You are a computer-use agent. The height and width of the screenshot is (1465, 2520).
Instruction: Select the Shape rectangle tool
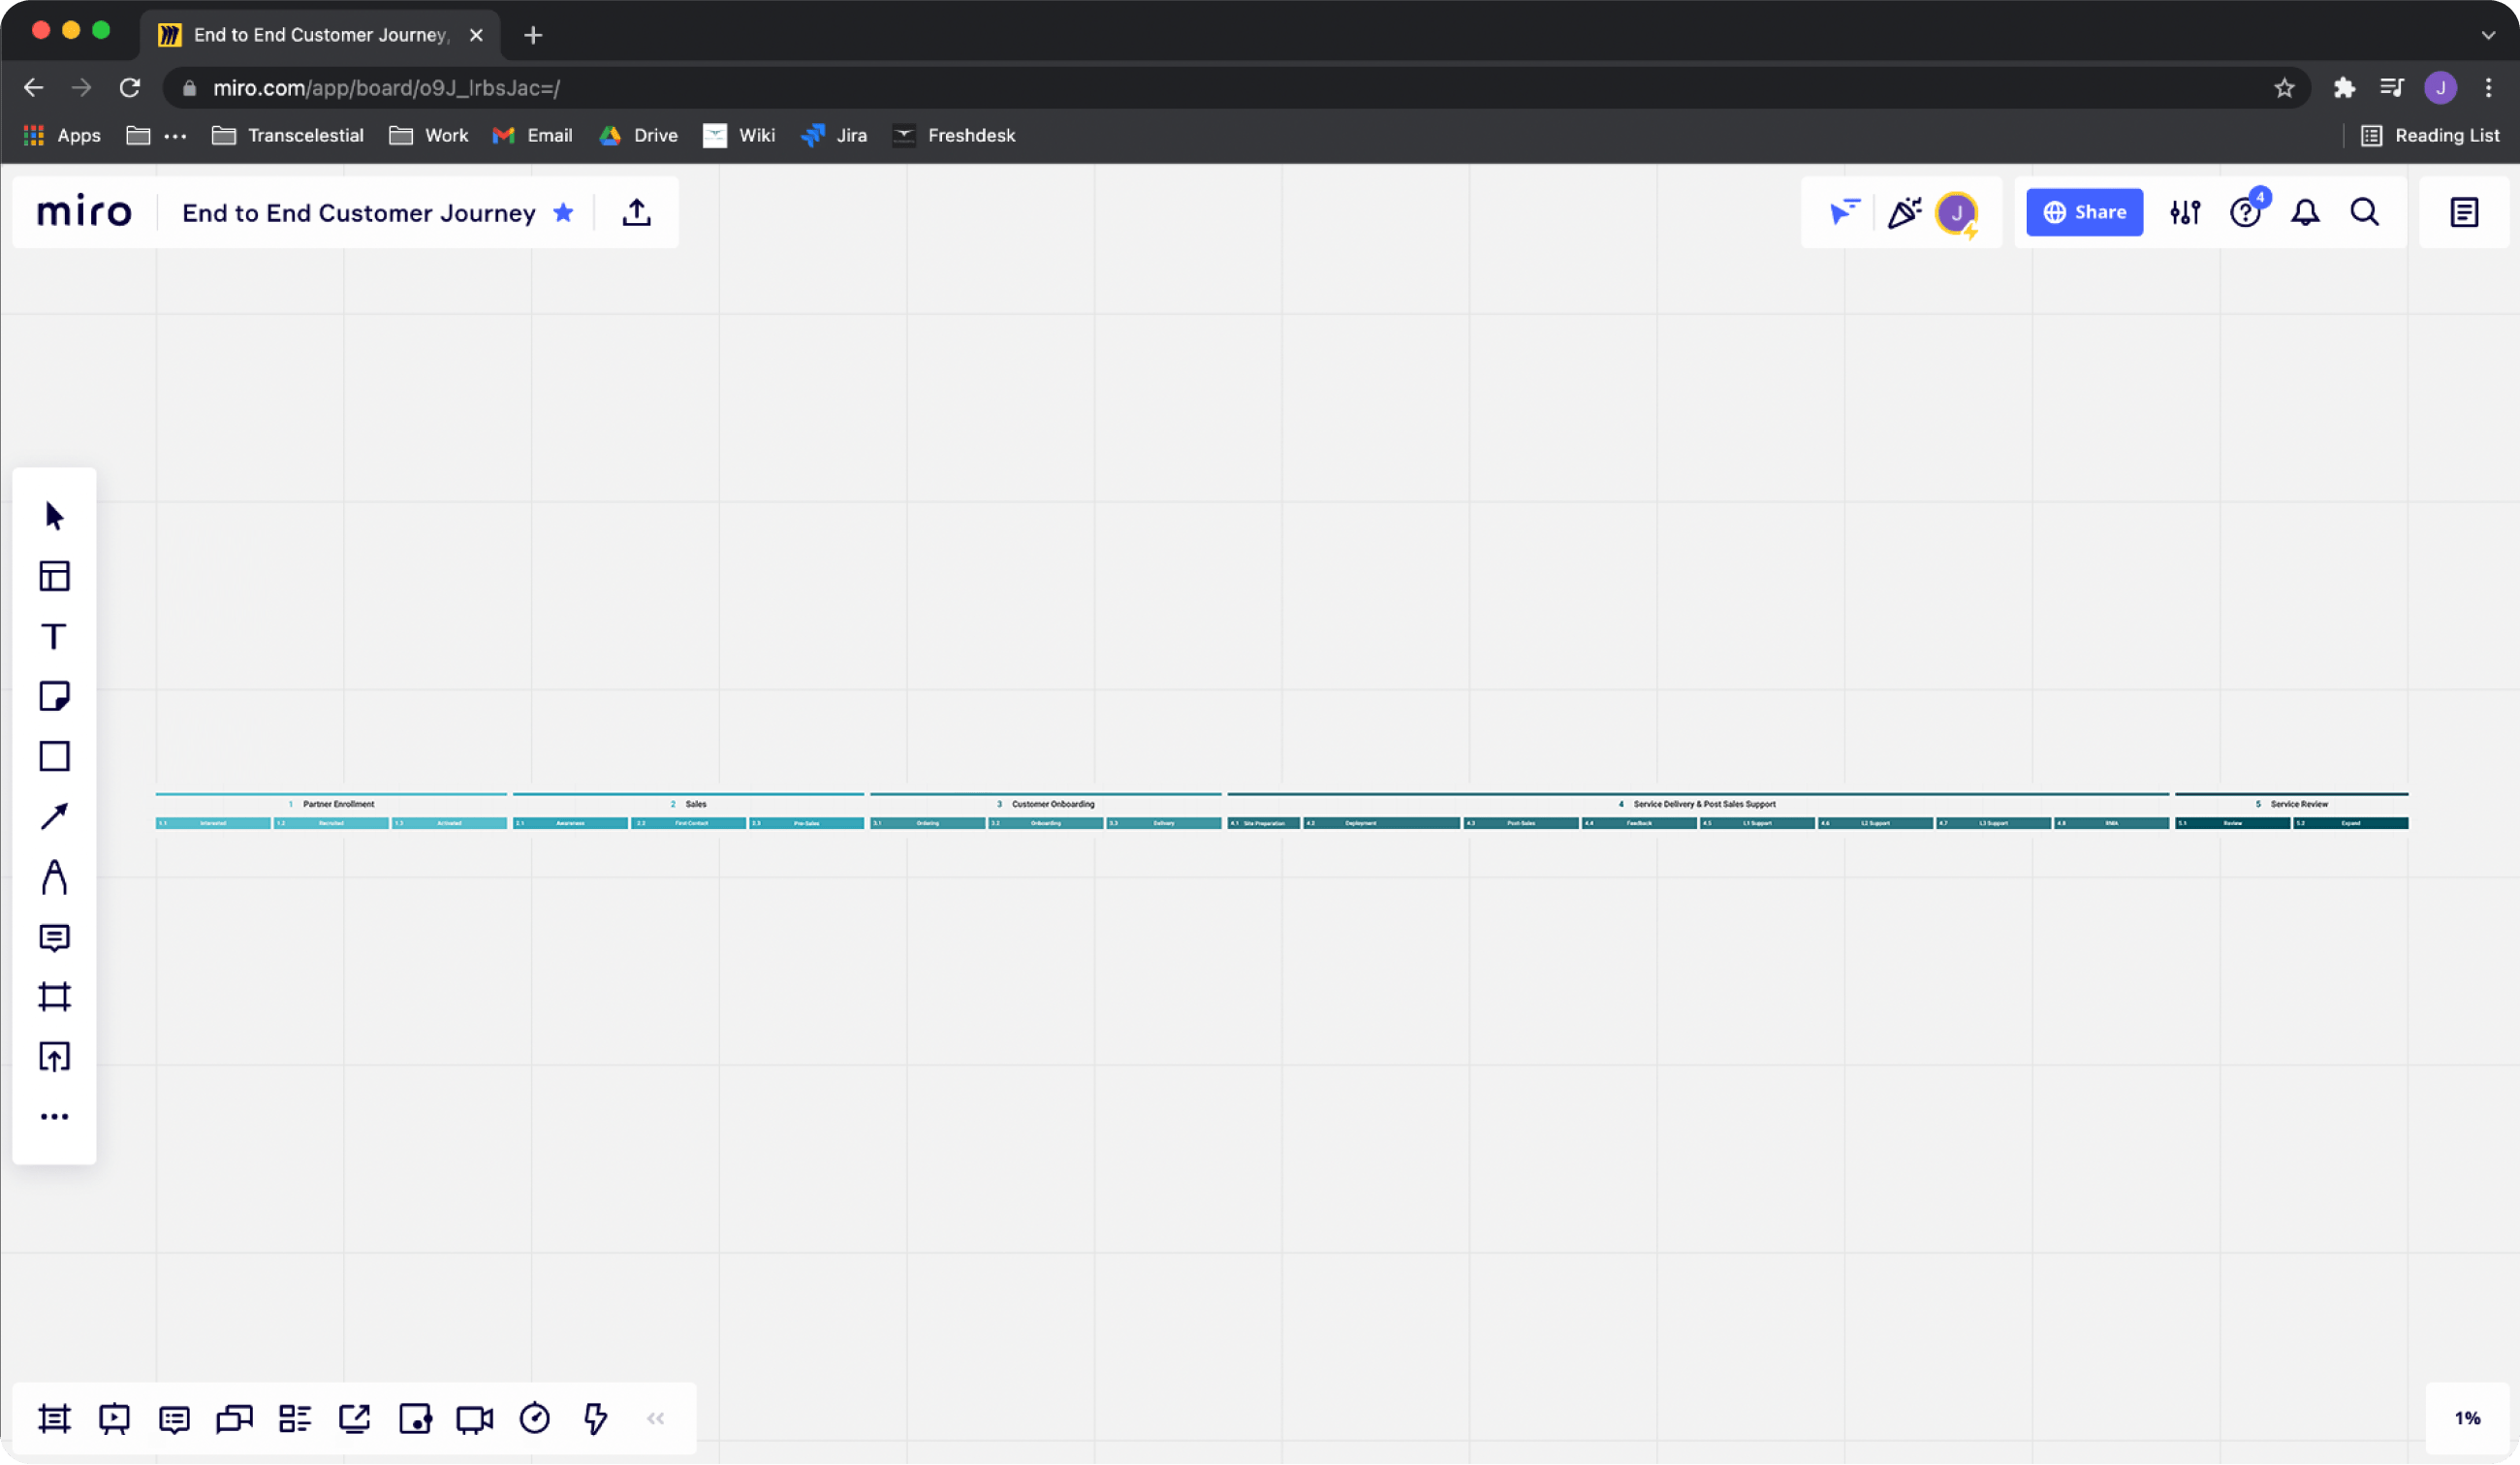[x=54, y=756]
